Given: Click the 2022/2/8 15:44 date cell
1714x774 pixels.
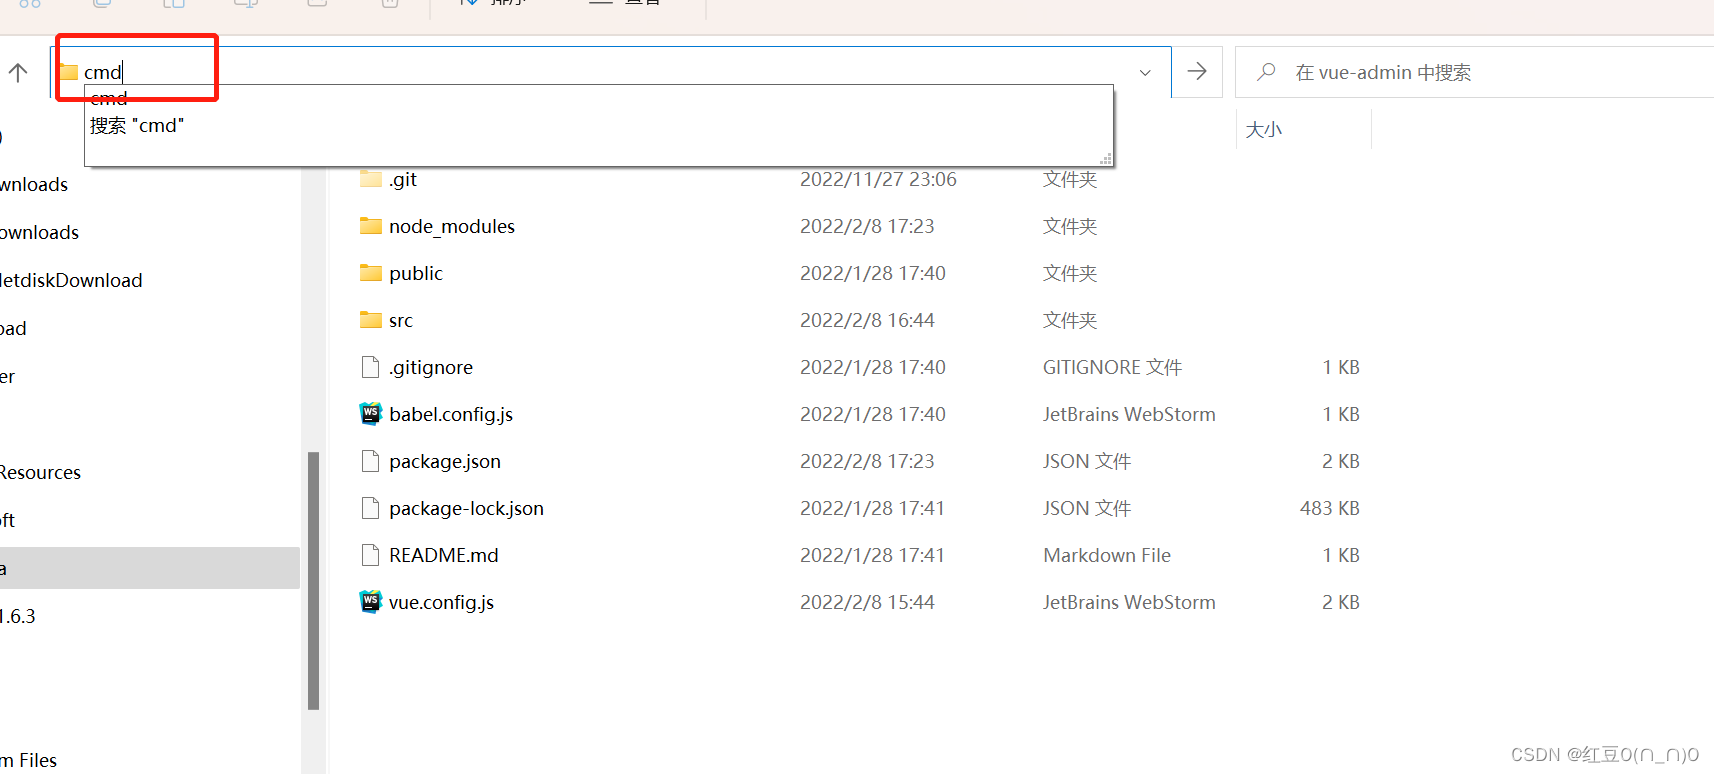Looking at the screenshot, I should (867, 603).
